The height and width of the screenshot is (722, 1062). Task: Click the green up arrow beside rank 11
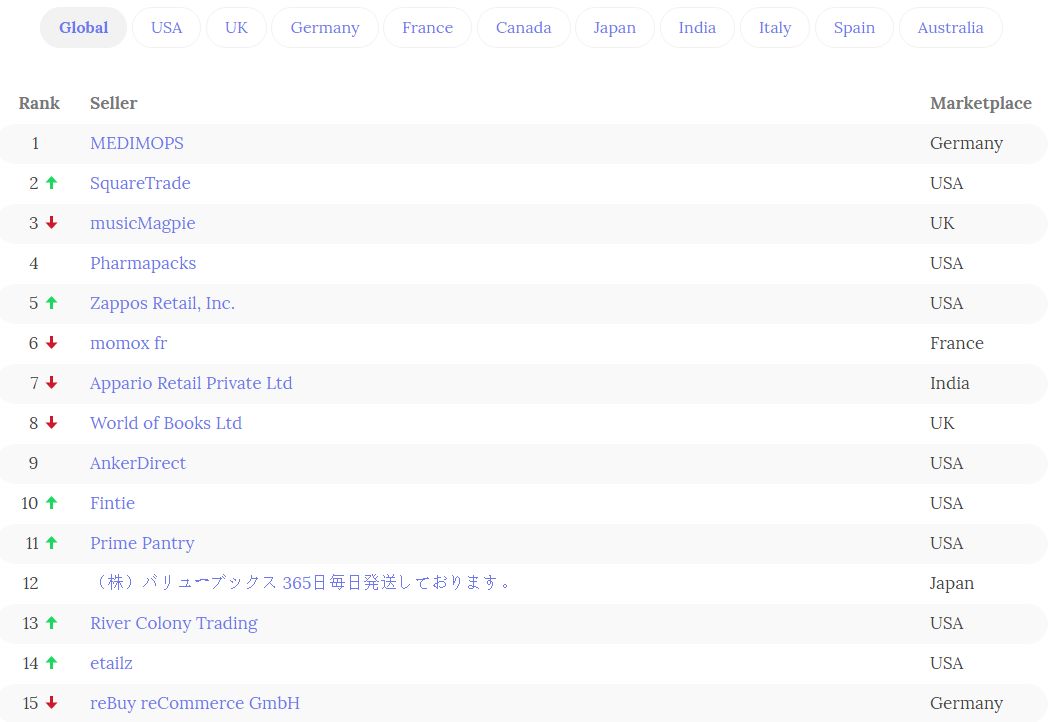click(x=51, y=543)
